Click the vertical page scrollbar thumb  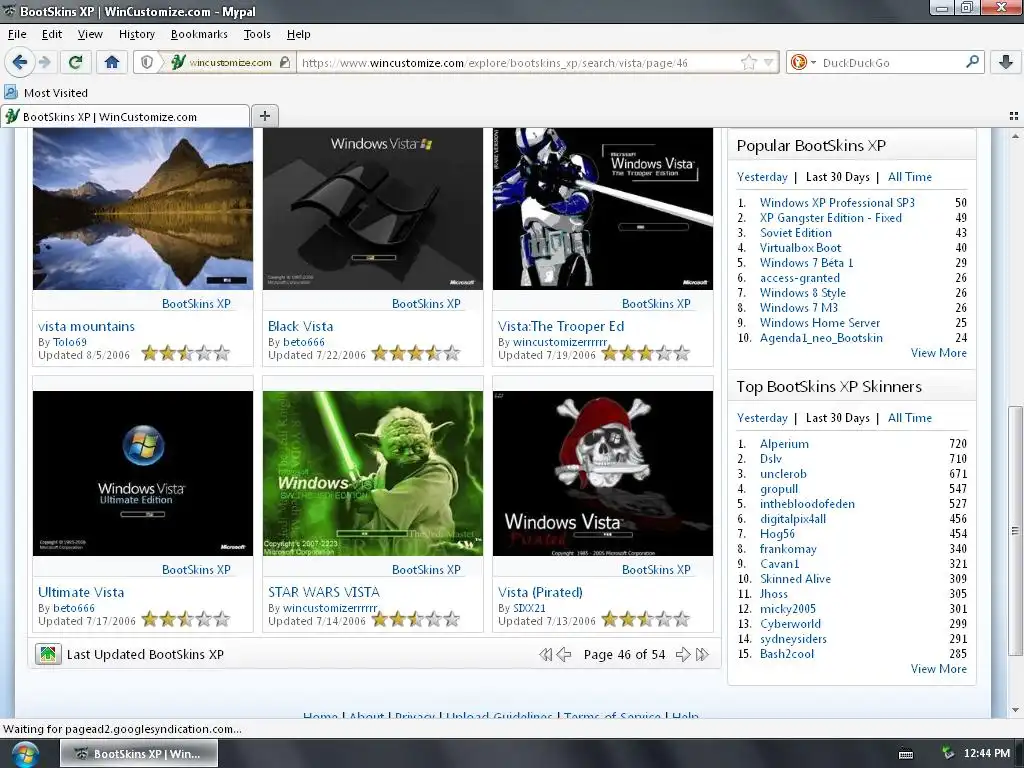(1015, 530)
